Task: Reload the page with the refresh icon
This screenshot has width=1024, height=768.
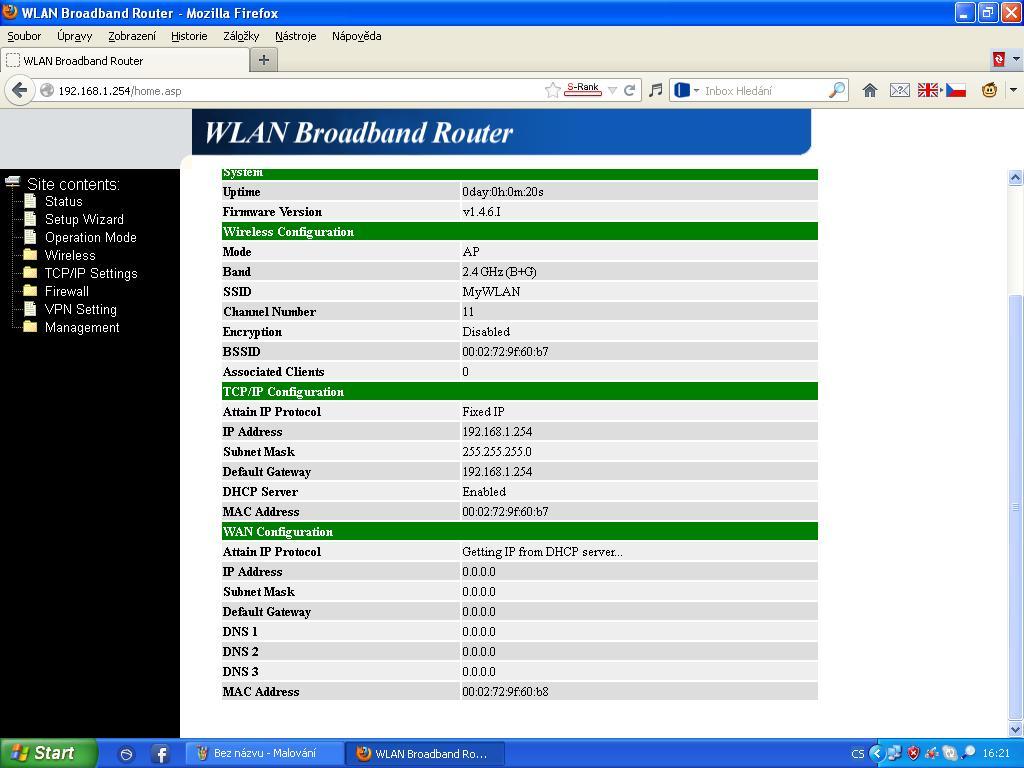Action: 629,90
